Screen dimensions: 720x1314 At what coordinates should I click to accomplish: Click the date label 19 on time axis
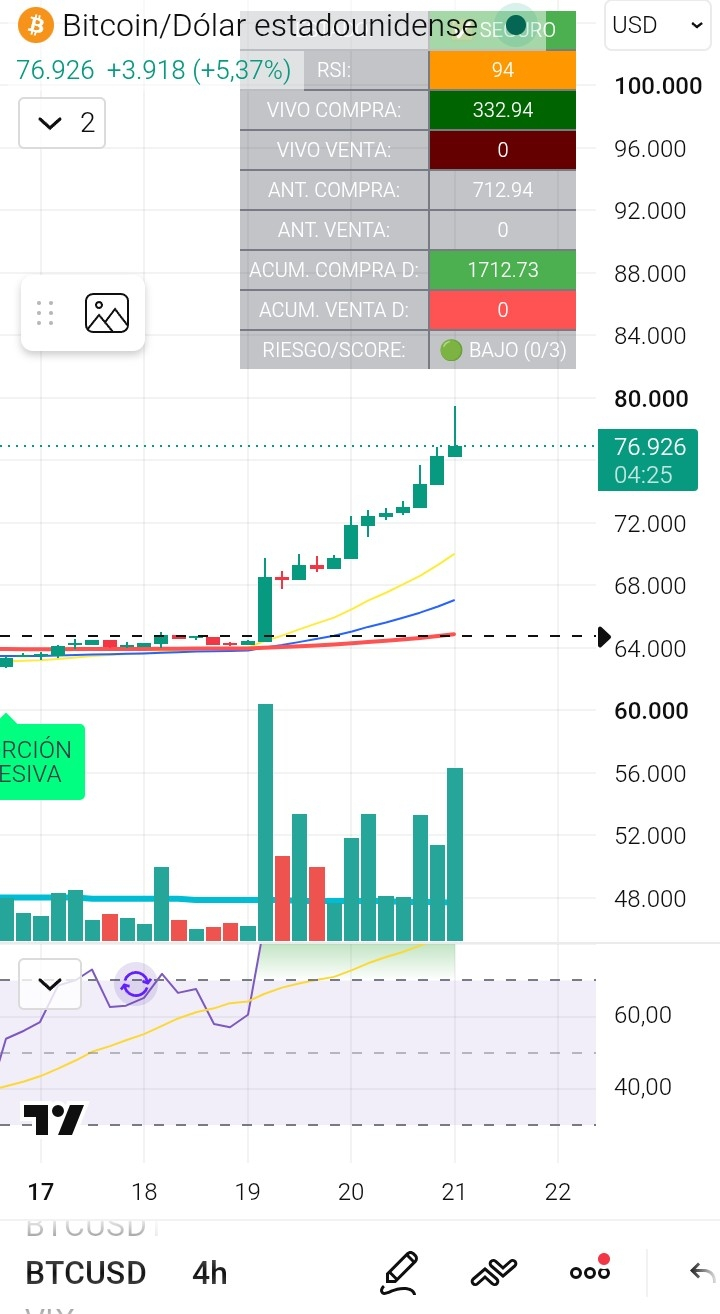pyautogui.click(x=247, y=1192)
